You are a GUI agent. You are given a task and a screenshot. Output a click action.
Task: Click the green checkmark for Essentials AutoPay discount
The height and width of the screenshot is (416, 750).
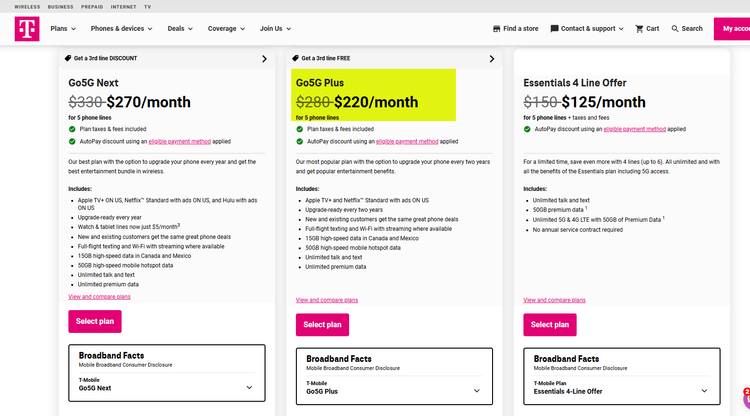[x=527, y=129]
